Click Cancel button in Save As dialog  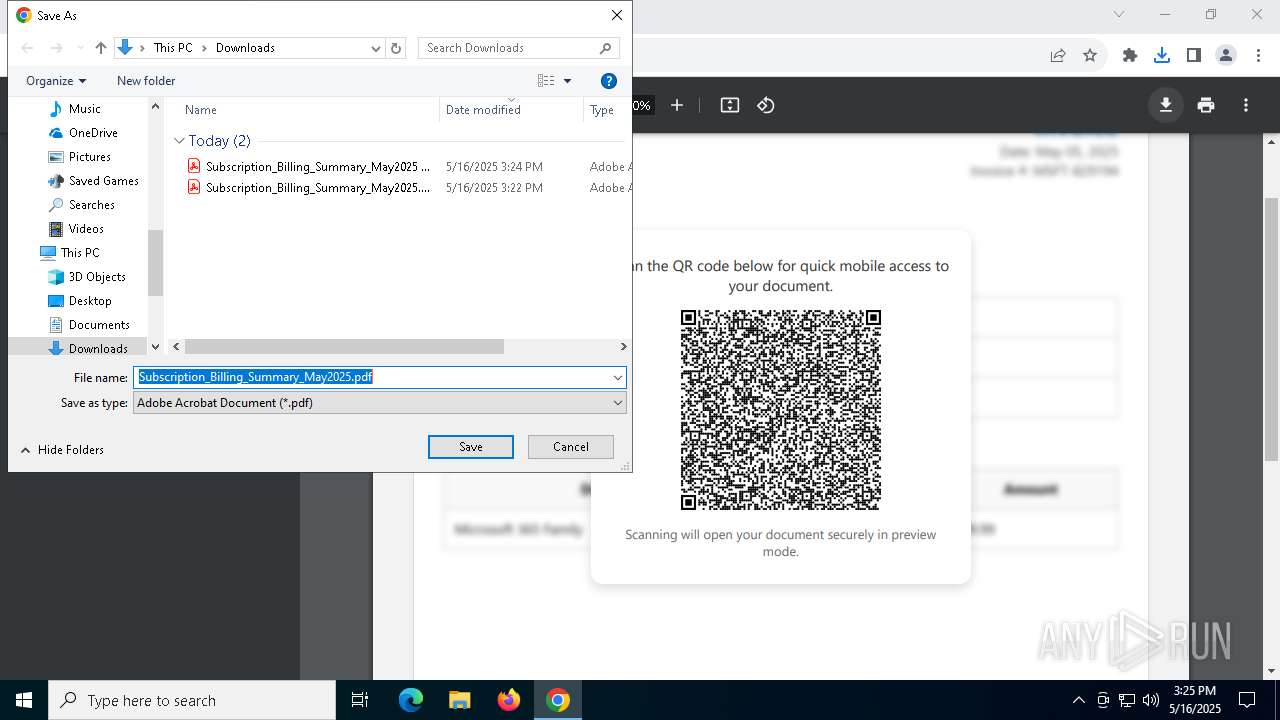[x=571, y=447]
